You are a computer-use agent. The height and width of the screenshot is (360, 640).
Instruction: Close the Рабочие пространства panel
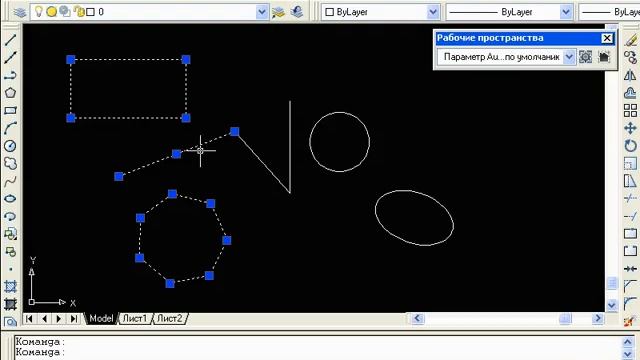[607, 38]
